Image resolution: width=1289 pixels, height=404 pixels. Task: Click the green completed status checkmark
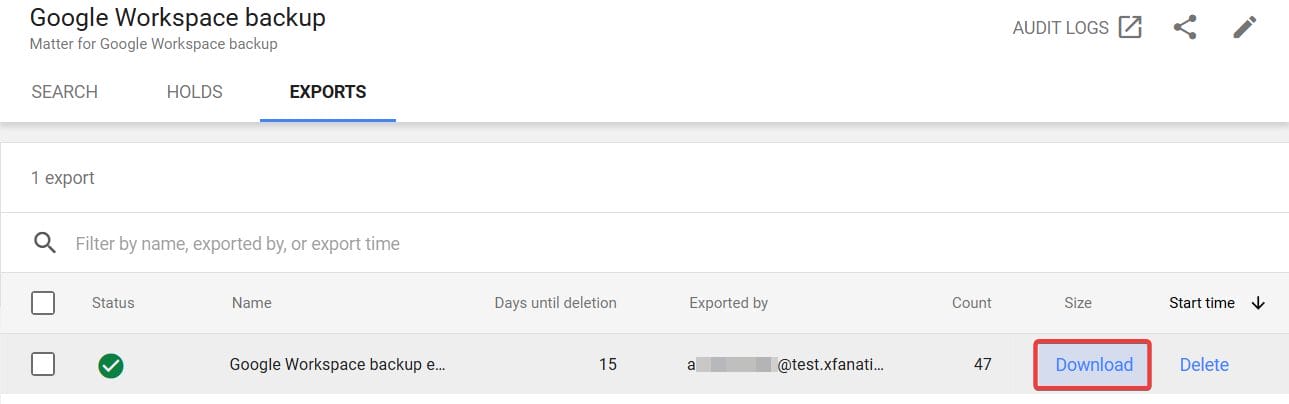point(111,365)
